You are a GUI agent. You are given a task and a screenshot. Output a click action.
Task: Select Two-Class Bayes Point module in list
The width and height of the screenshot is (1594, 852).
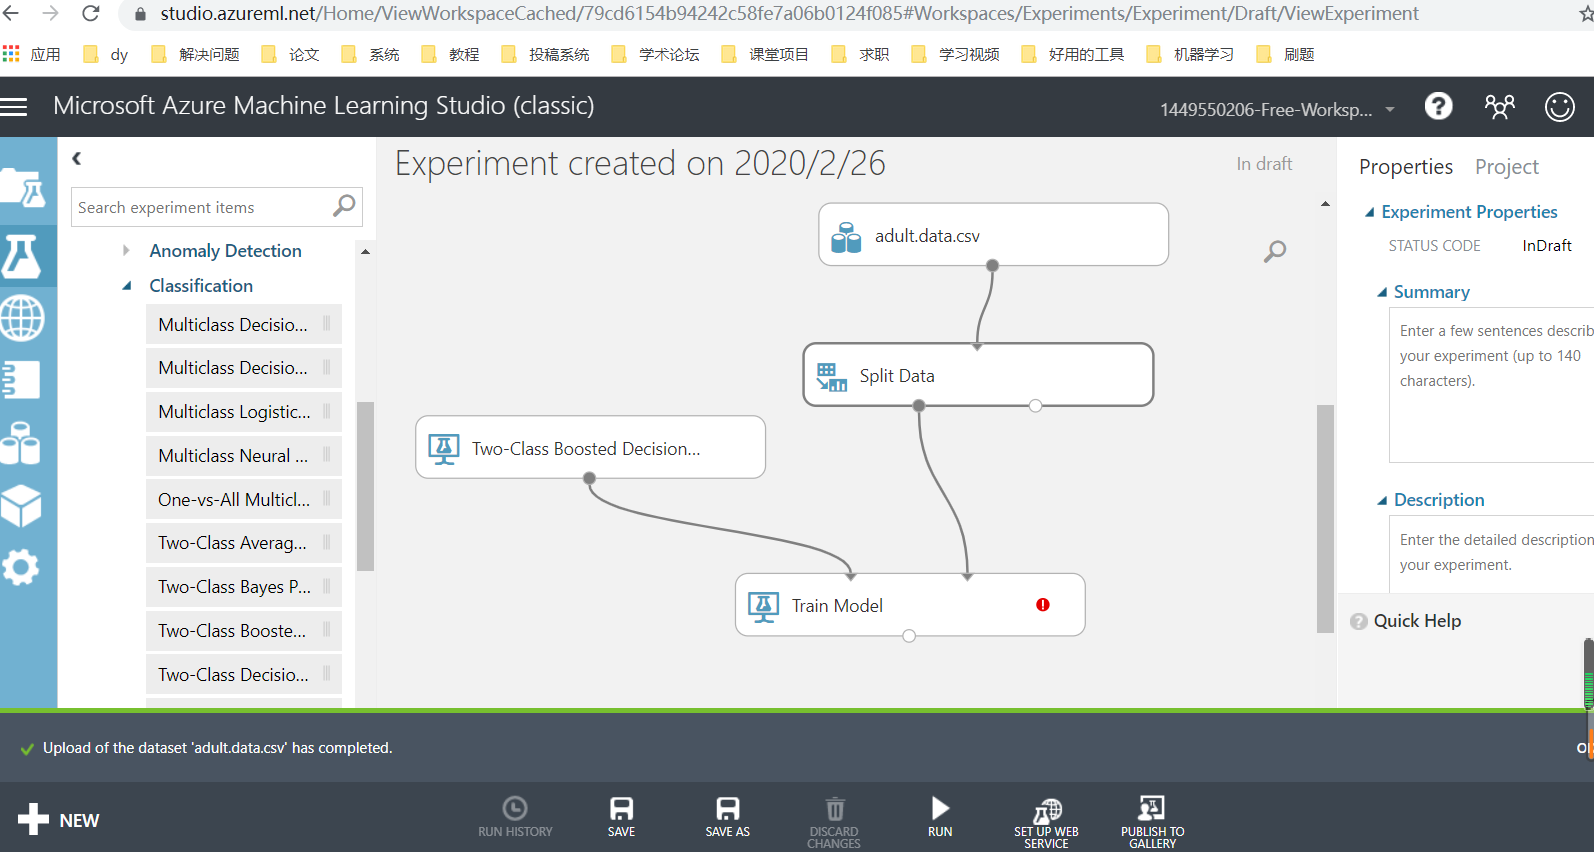point(244,587)
